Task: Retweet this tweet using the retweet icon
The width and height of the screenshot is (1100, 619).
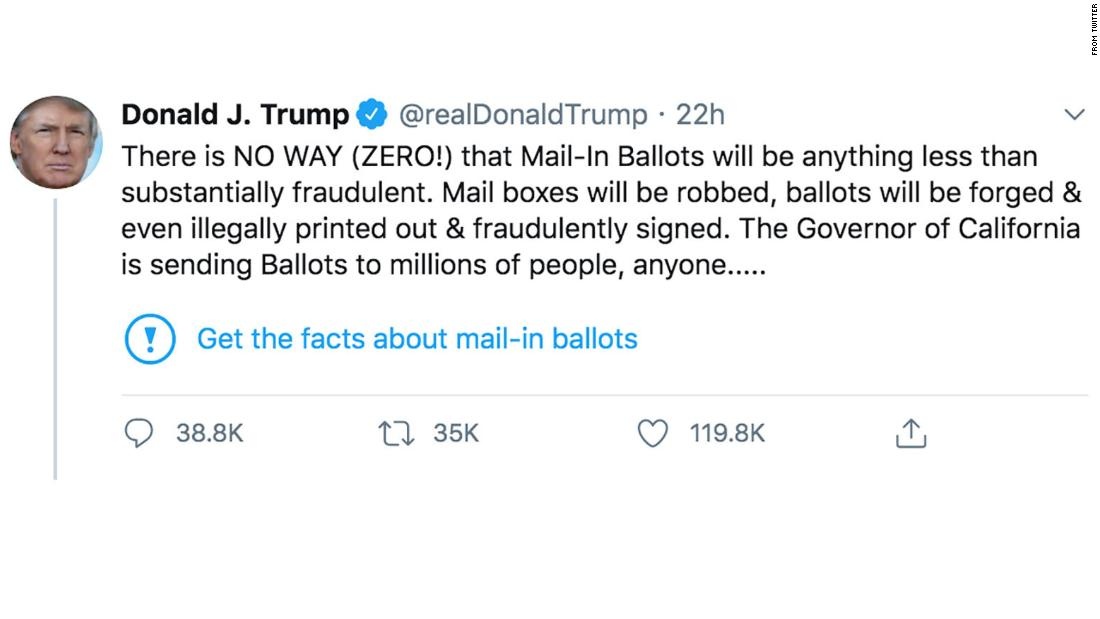Action: pyautogui.click(x=393, y=433)
